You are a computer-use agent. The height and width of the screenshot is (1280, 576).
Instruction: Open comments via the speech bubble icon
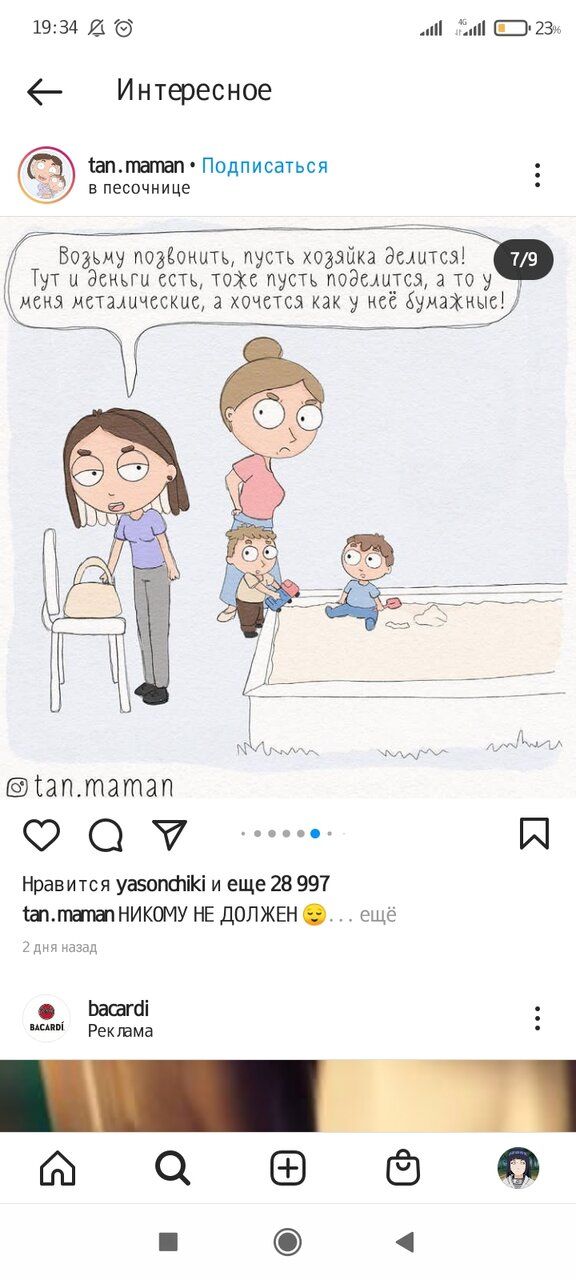point(105,834)
